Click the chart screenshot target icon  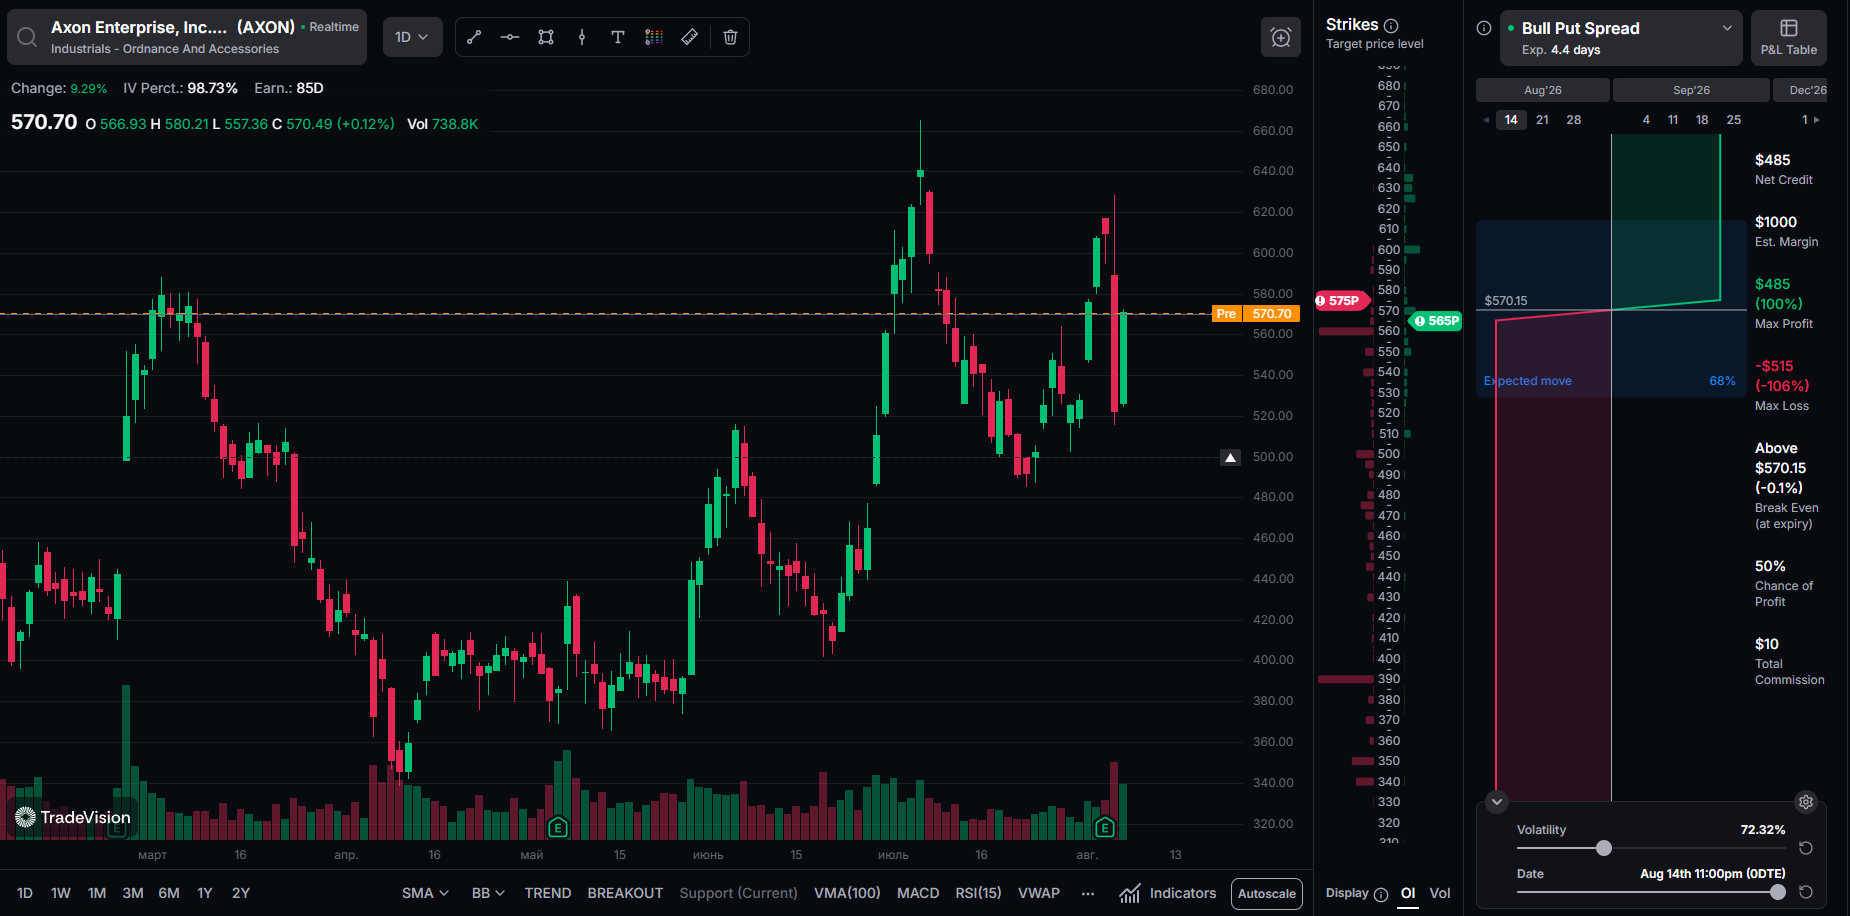[x=1281, y=37]
